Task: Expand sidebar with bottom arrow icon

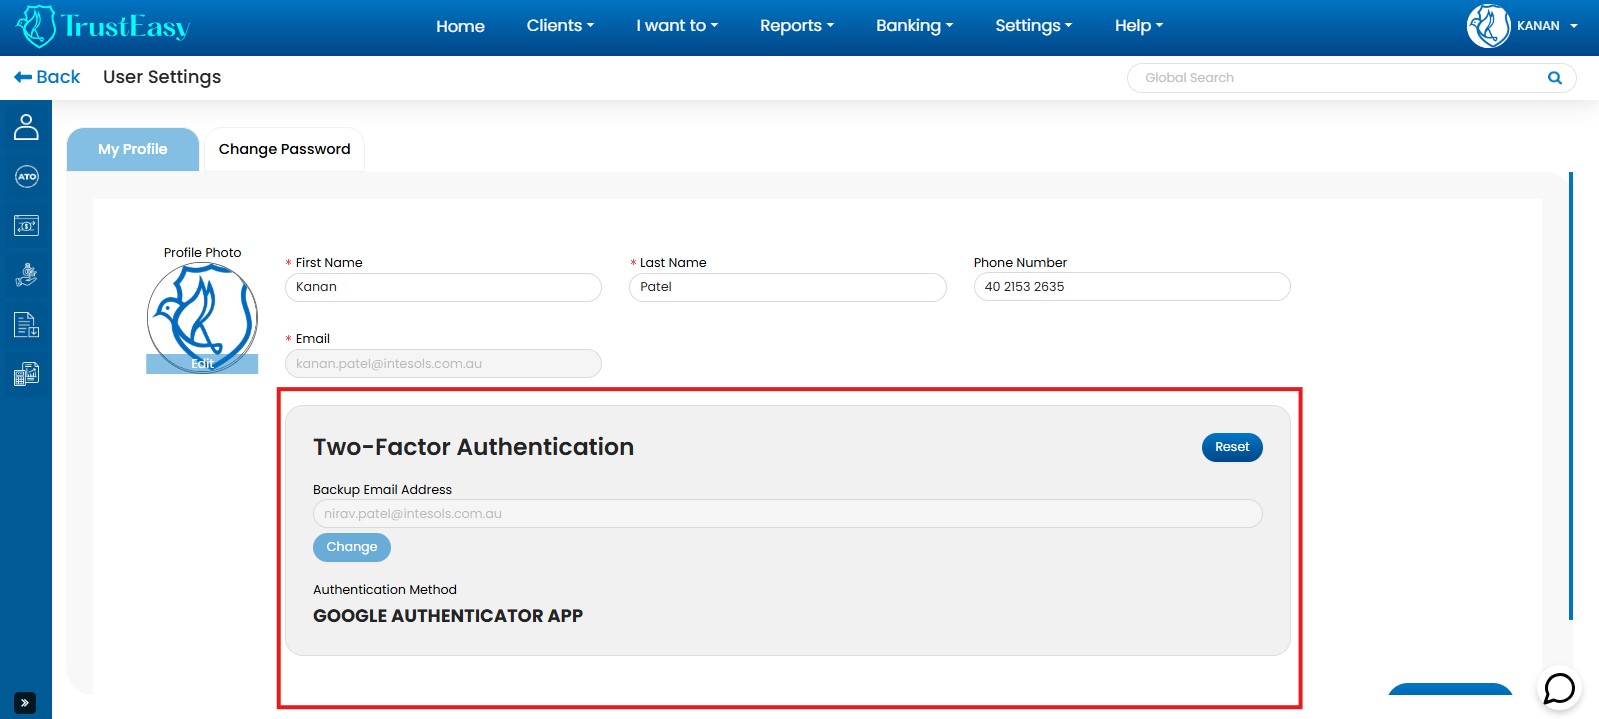Action: pyautogui.click(x=25, y=703)
